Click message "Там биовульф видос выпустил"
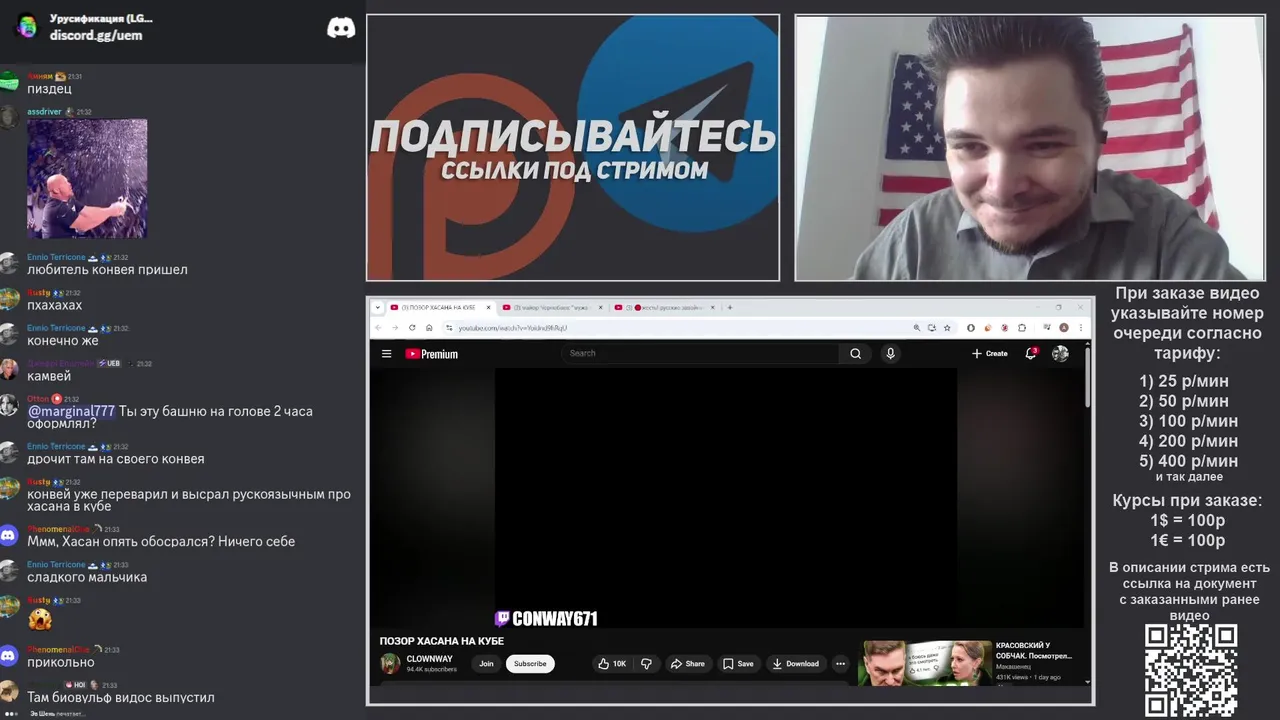Screen dimensions: 1280x720 point(121,697)
